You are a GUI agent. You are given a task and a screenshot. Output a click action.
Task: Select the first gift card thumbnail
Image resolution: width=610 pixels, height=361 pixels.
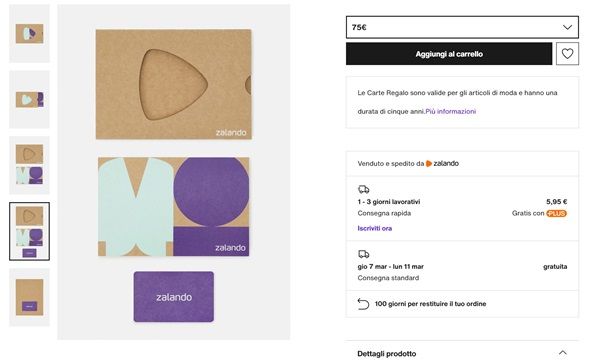tap(30, 33)
